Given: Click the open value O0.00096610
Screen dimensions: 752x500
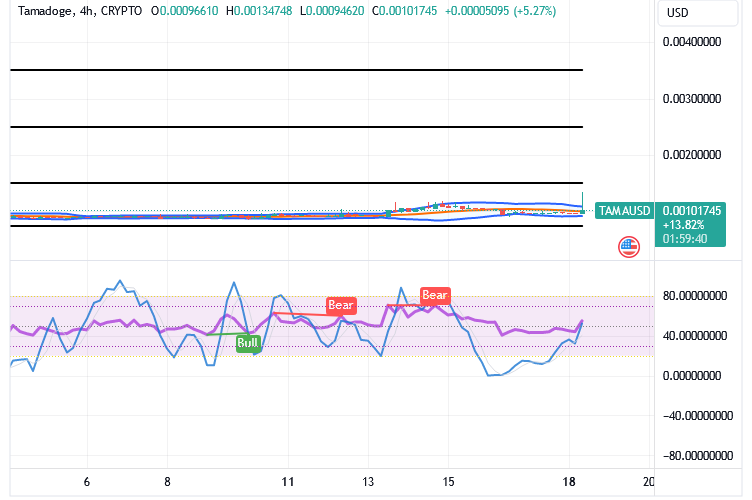Looking at the screenshot, I should click(185, 11).
